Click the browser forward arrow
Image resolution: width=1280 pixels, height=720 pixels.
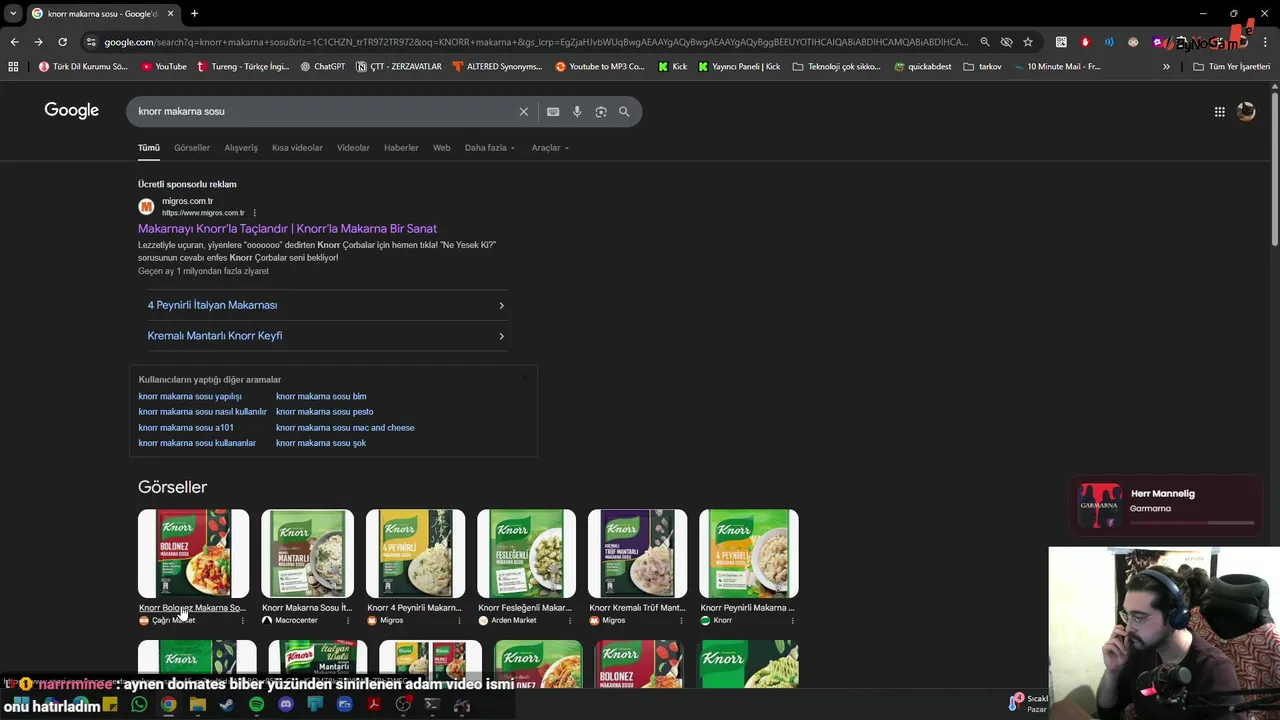tap(38, 42)
